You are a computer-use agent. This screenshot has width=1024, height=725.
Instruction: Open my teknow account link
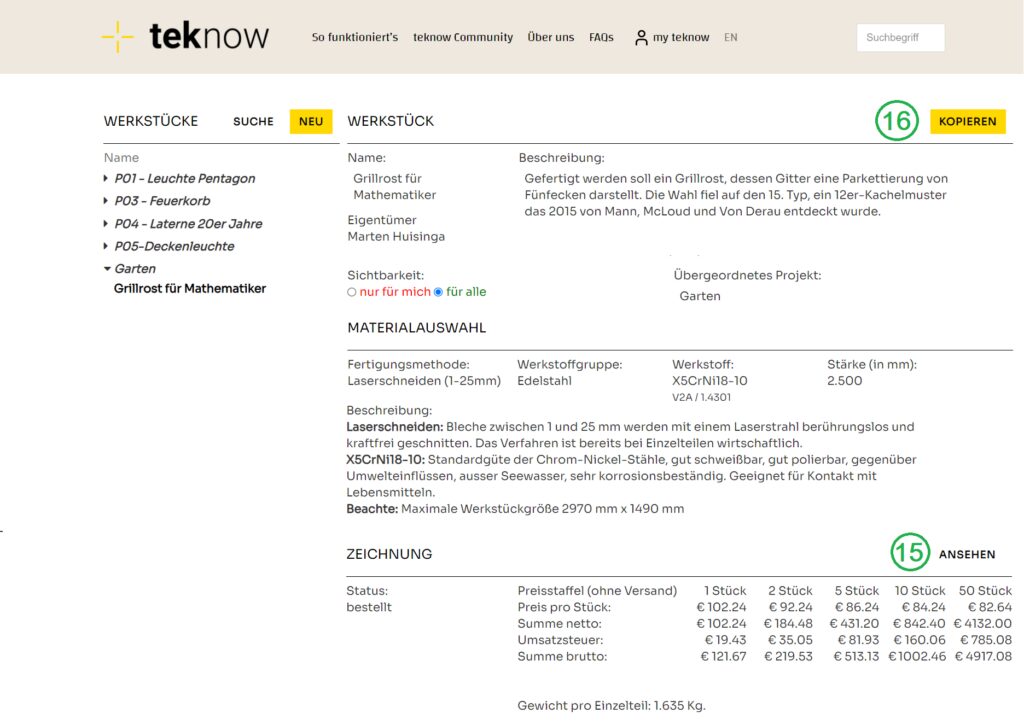[680, 37]
